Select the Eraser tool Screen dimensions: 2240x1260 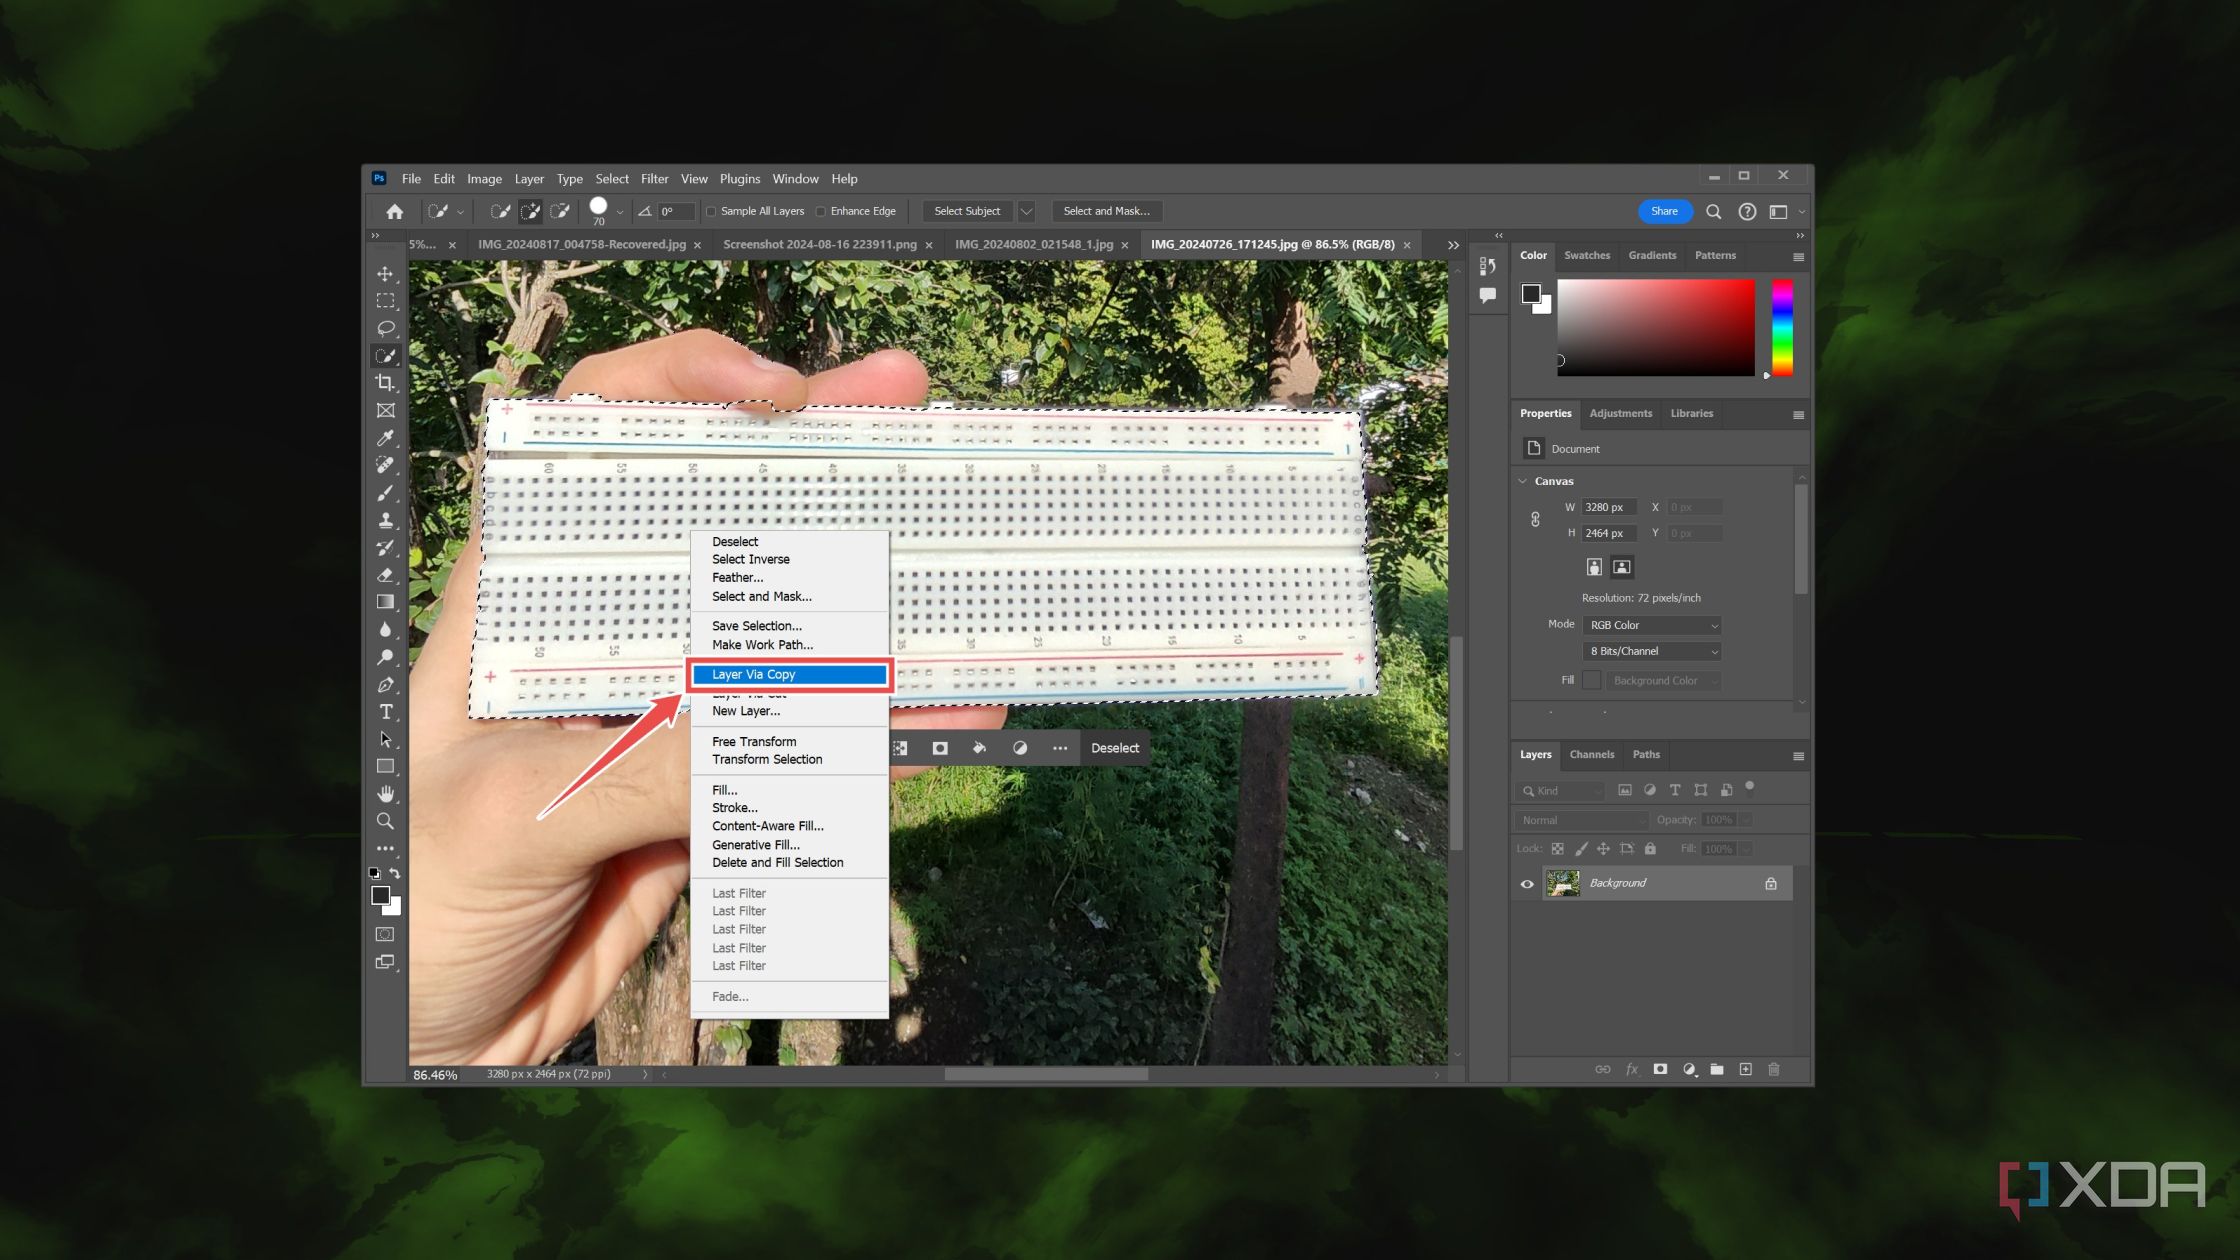click(x=385, y=575)
